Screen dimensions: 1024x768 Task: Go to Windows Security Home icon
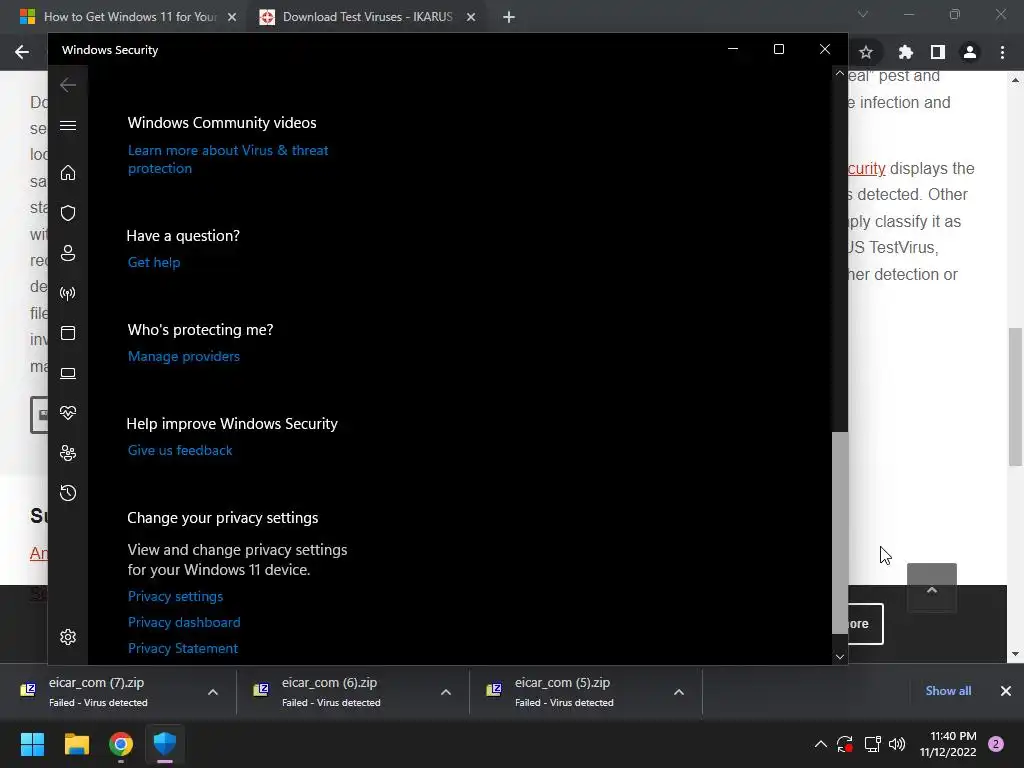point(68,172)
